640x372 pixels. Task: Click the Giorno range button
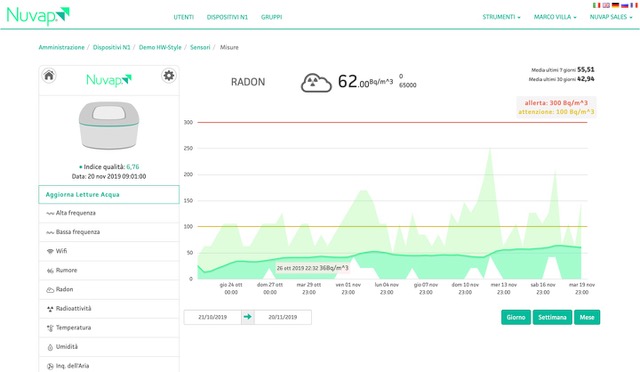pyautogui.click(x=516, y=317)
